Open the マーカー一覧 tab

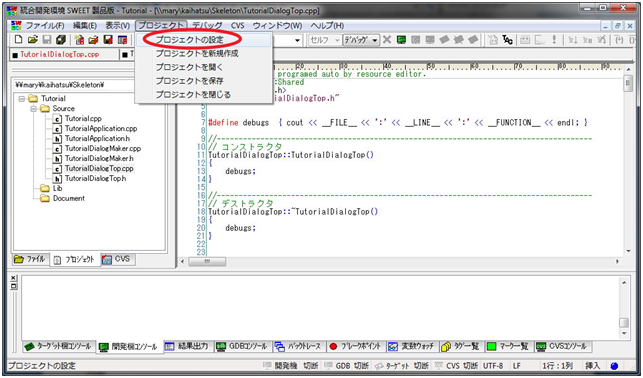[509, 346]
